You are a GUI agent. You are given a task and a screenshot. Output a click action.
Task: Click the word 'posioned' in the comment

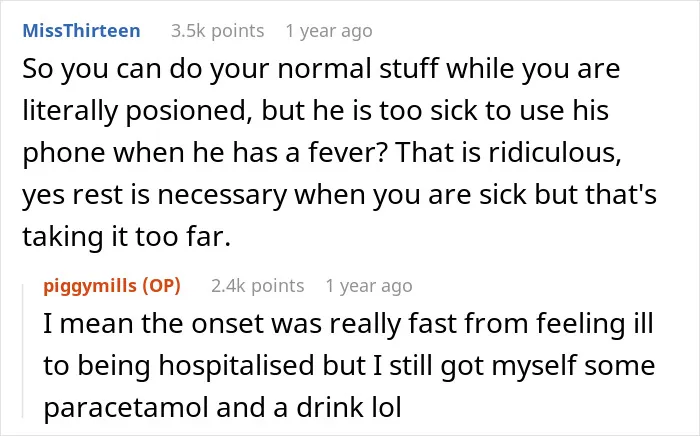tap(185, 111)
